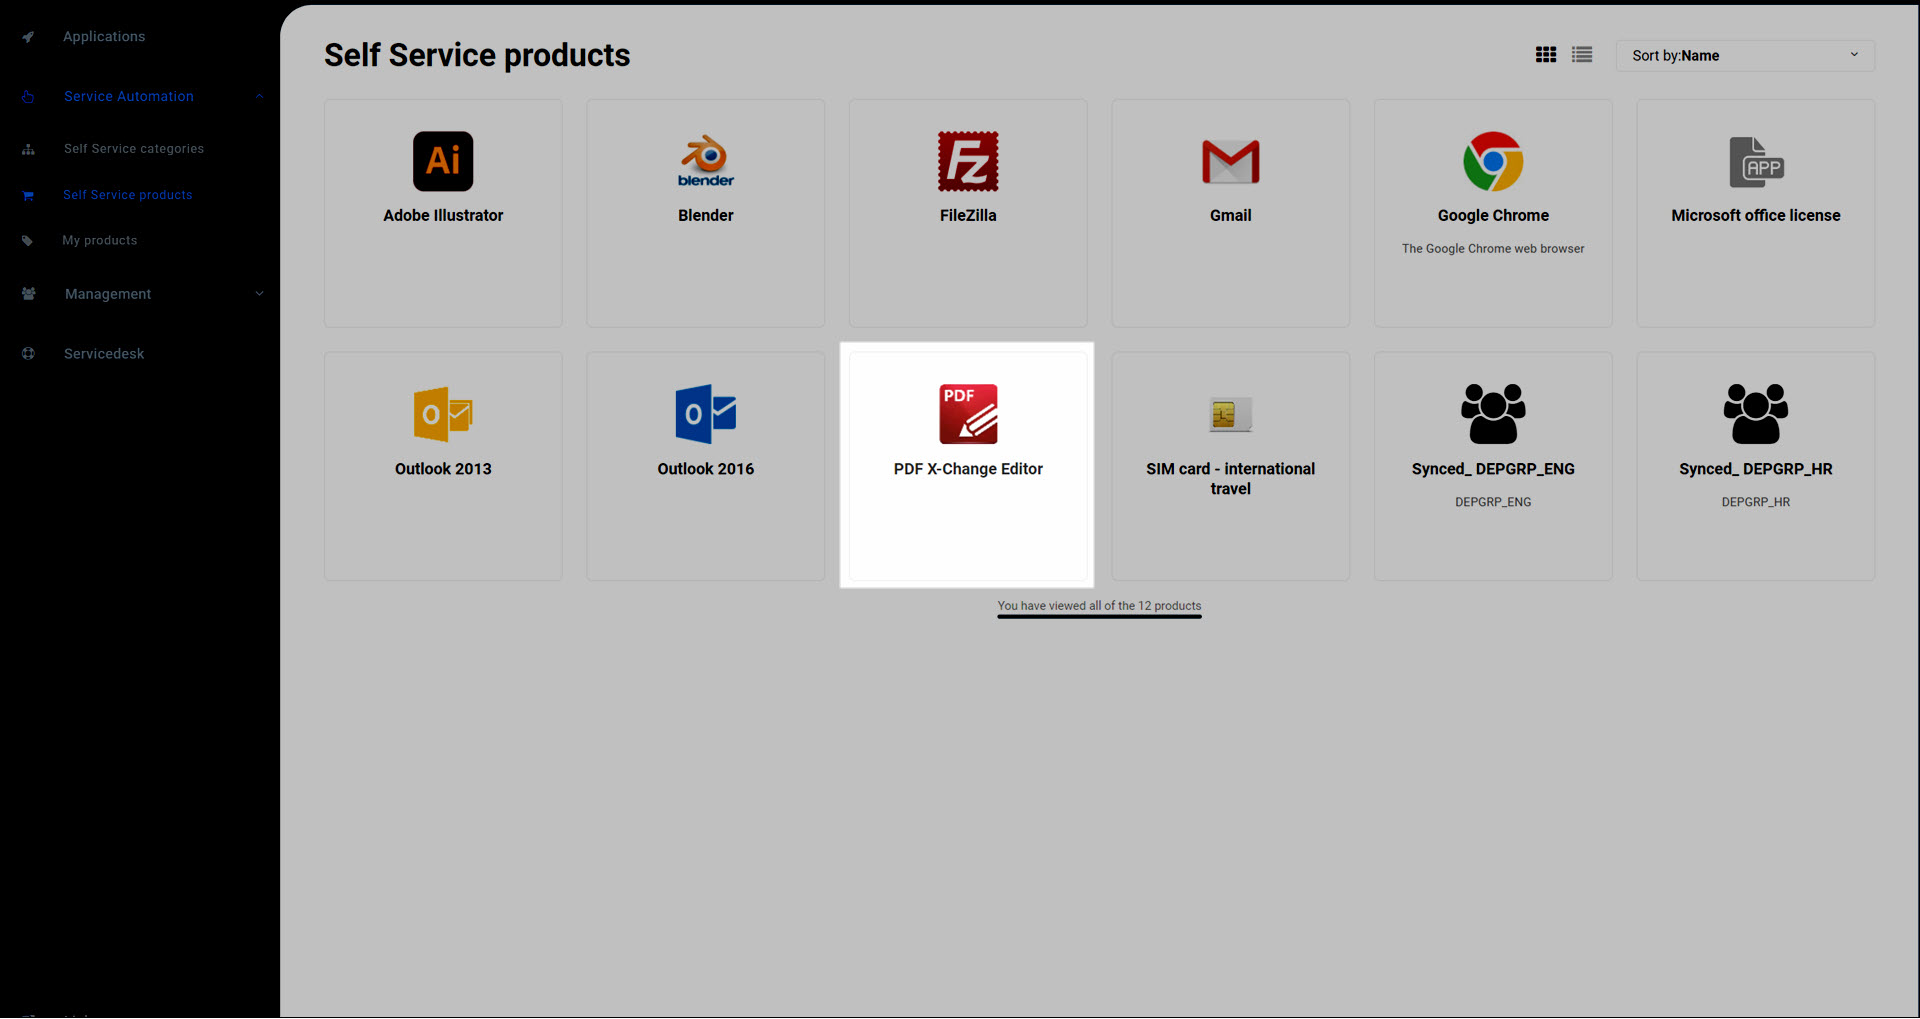This screenshot has height=1019, width=1920.
Task: Click the Applications rocket icon
Action: click(28, 37)
